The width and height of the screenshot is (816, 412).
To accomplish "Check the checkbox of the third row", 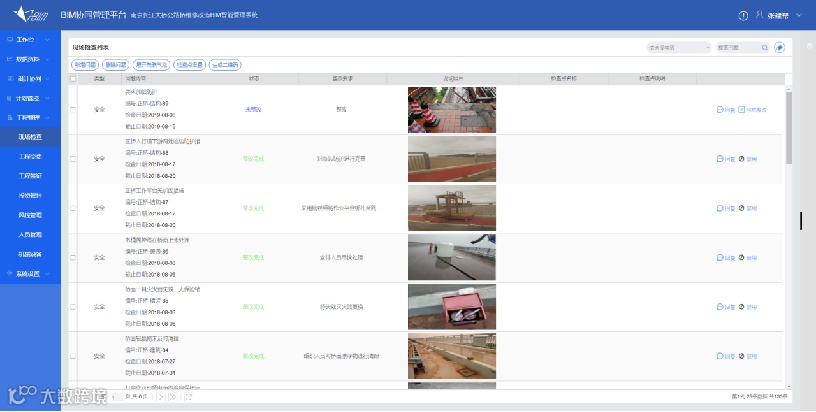I will point(73,208).
